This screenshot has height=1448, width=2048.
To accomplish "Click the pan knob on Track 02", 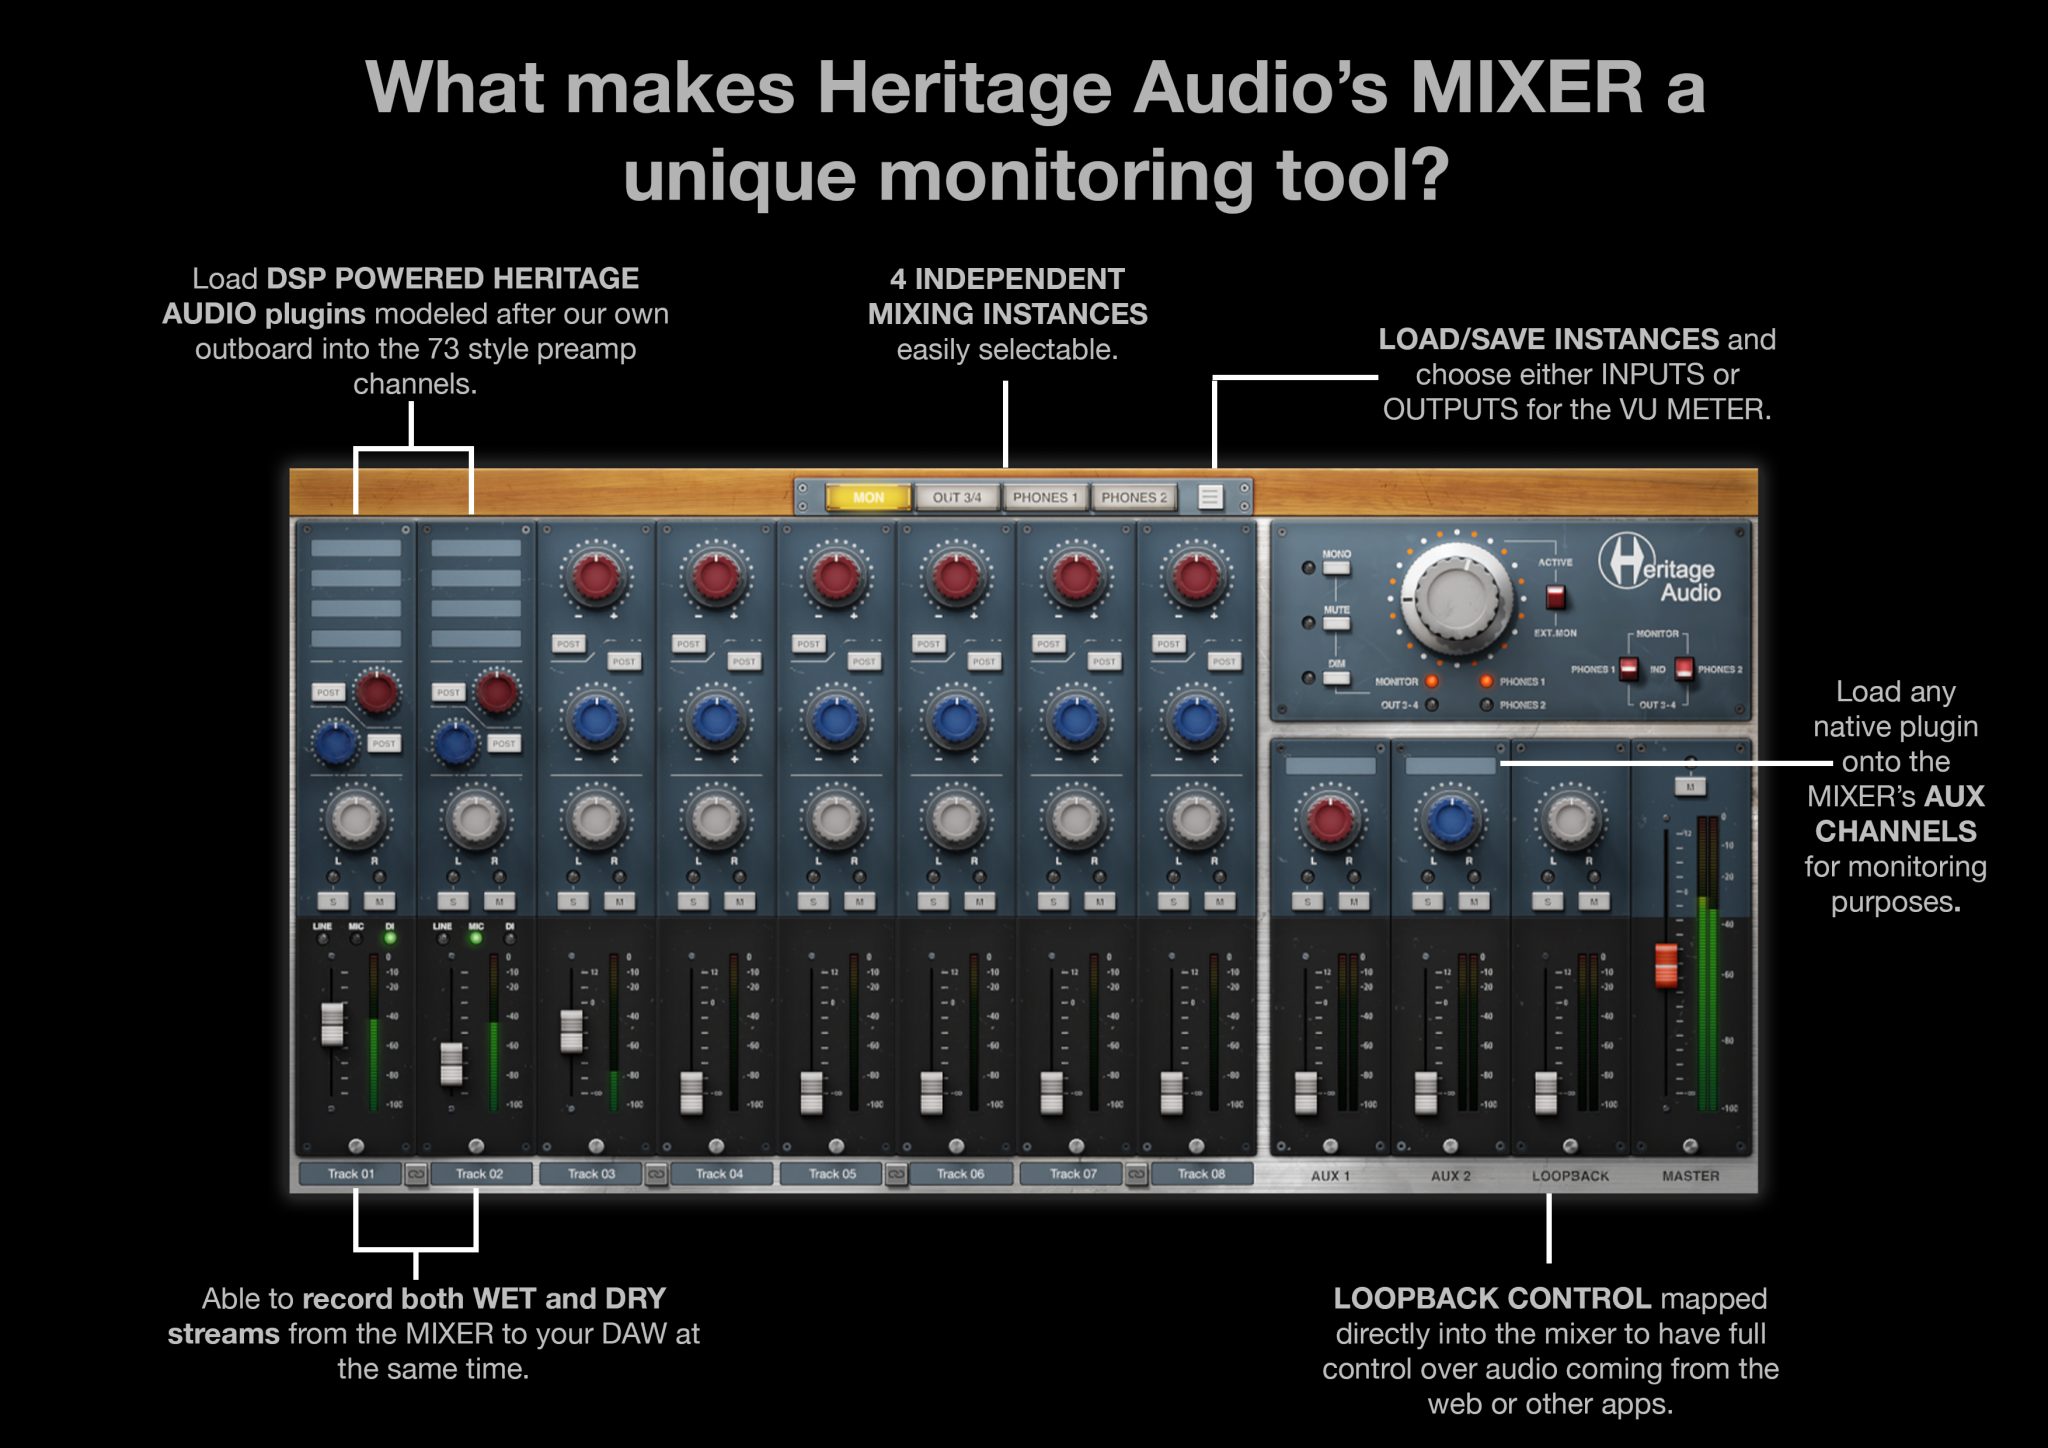I will 475,818.
